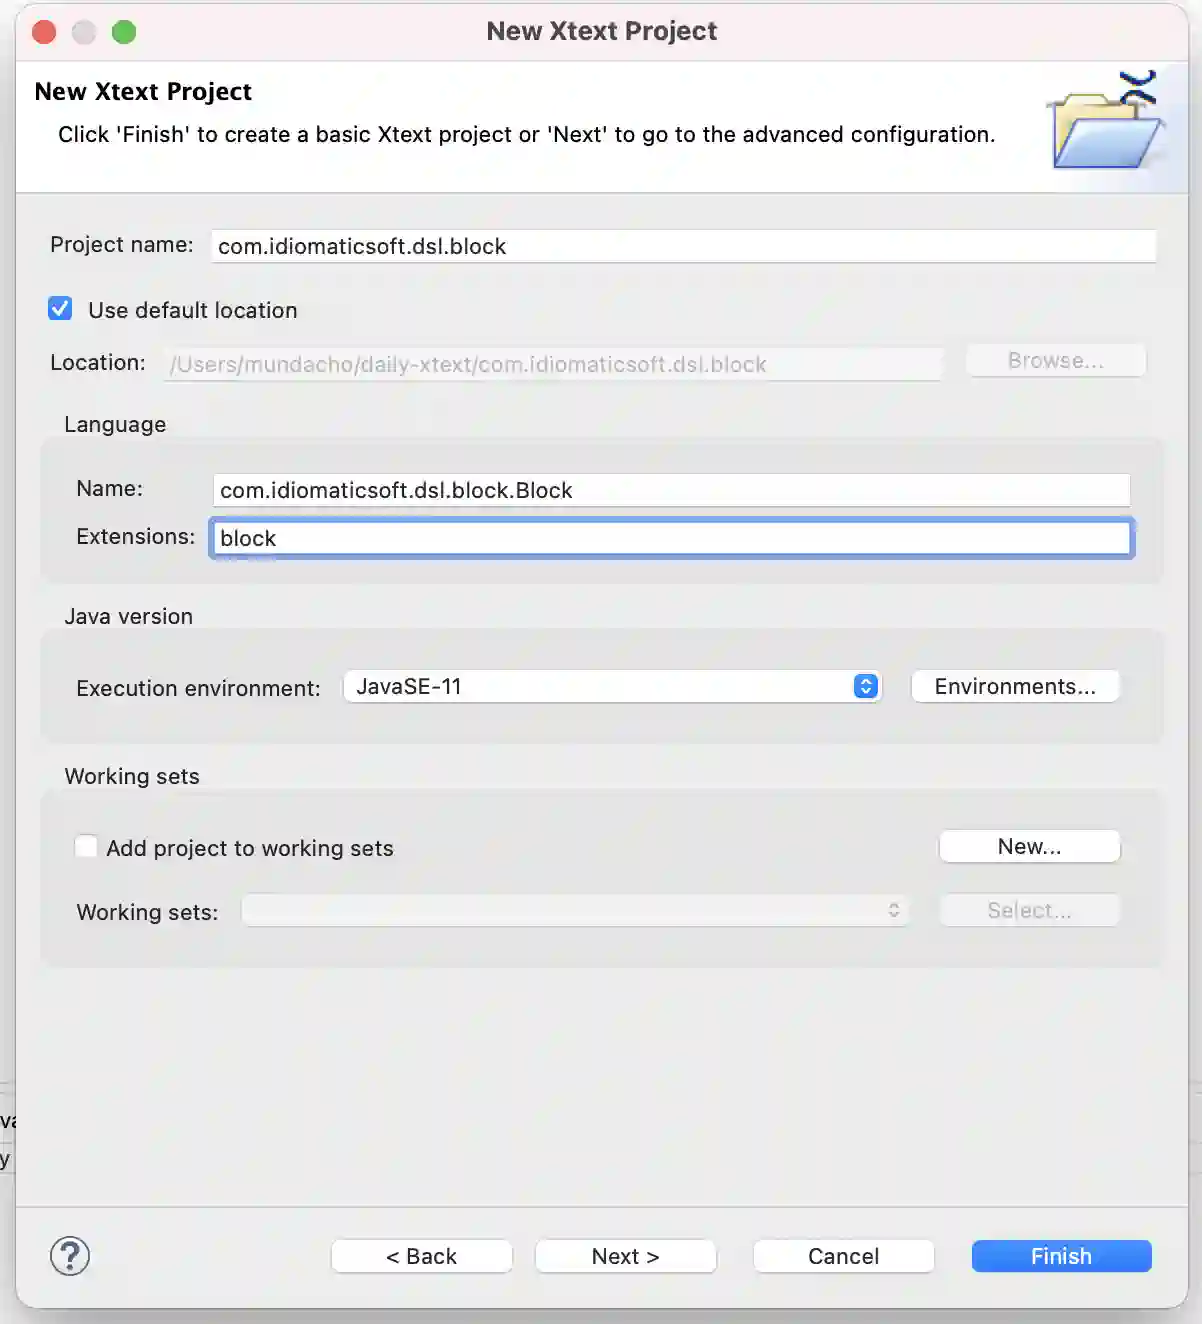Disable the Use default location checkbox

[x=60, y=309]
